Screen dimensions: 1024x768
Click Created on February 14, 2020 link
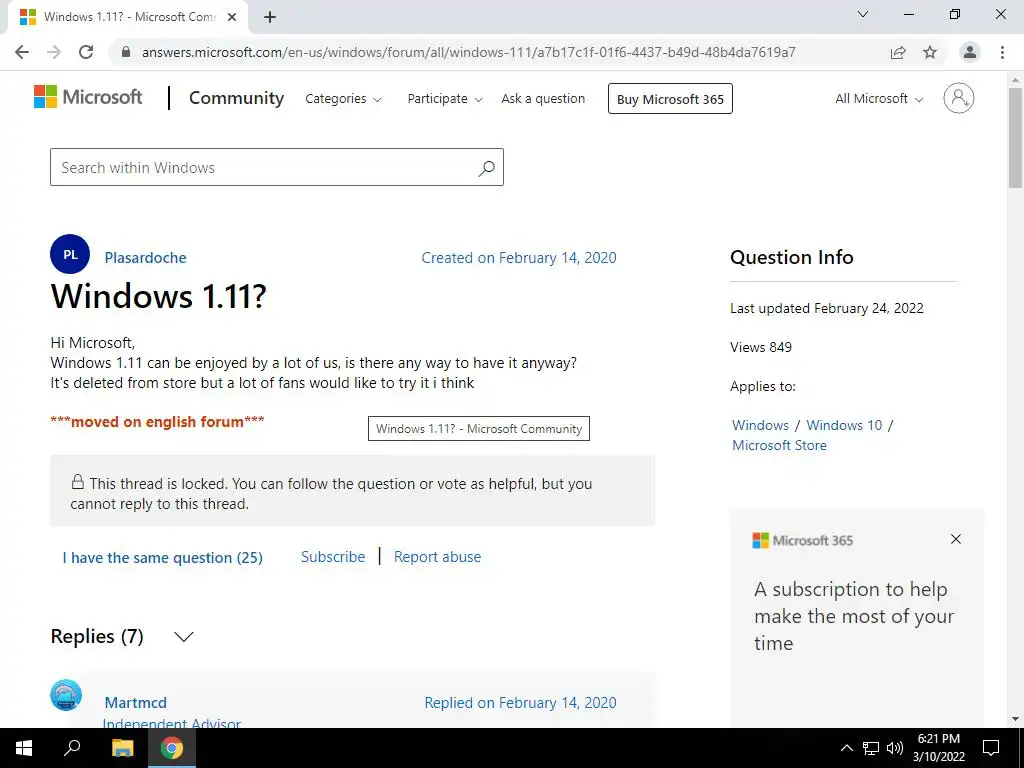point(519,258)
